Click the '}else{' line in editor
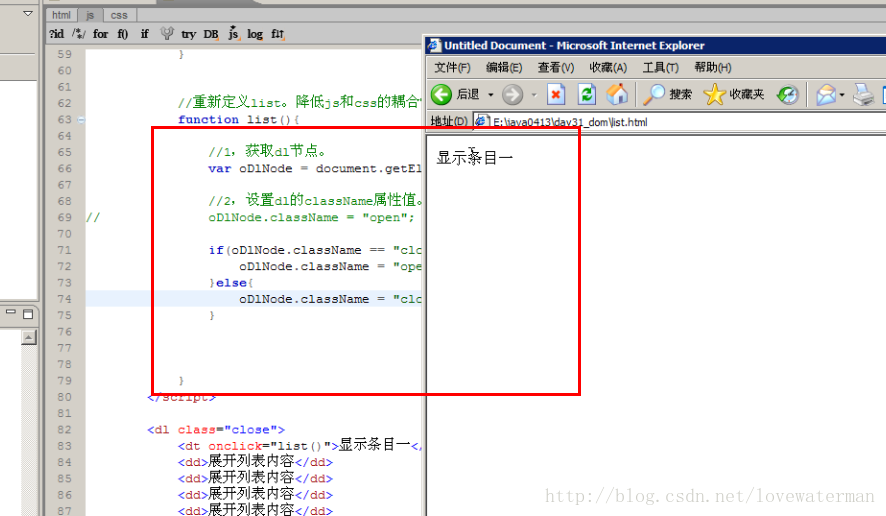The height and width of the screenshot is (516, 886). 231,283
